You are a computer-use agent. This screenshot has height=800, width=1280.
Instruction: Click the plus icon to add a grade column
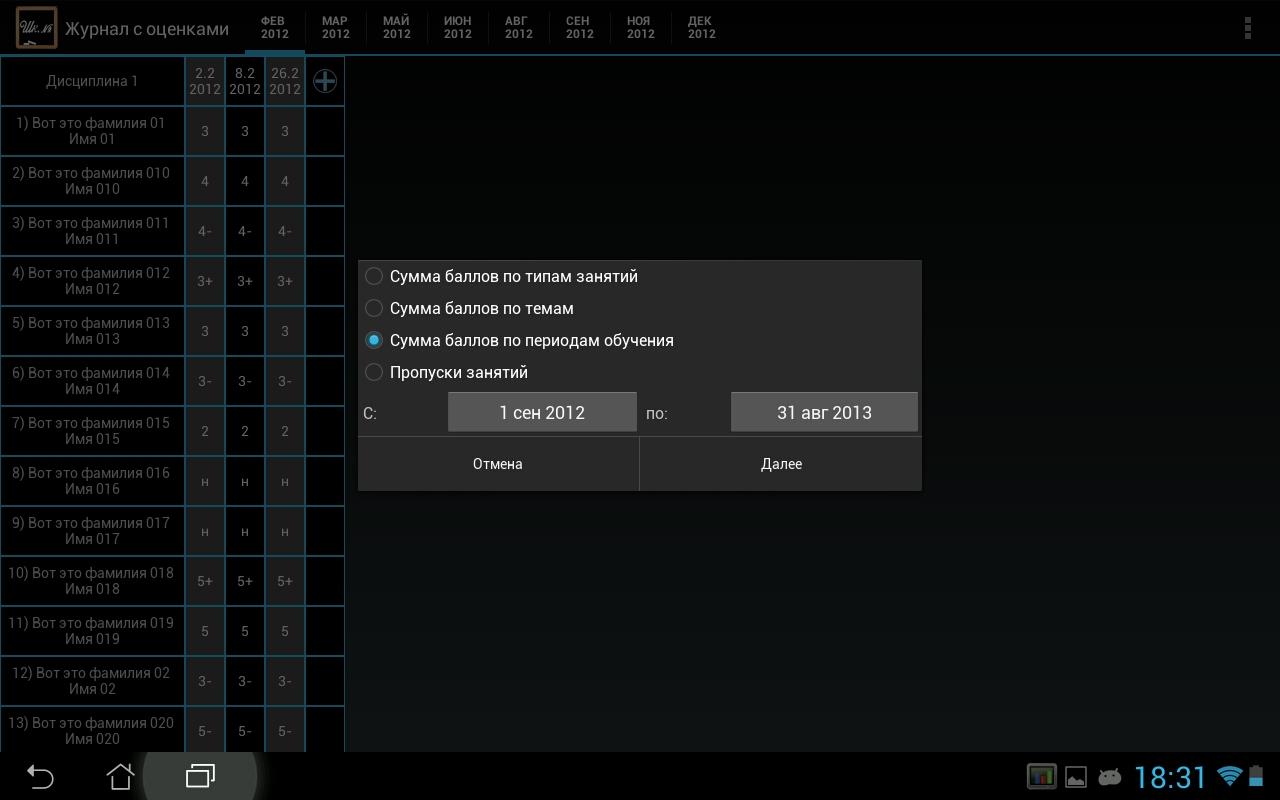pos(325,81)
